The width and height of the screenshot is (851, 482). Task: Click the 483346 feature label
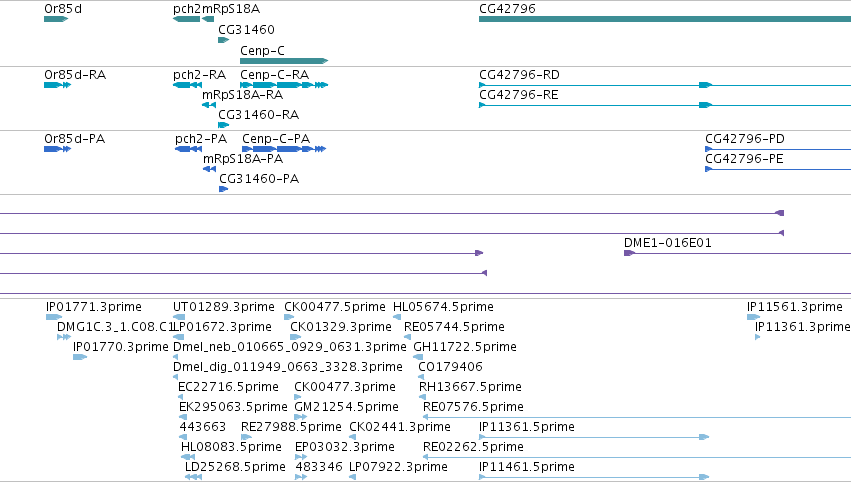pos(319,467)
